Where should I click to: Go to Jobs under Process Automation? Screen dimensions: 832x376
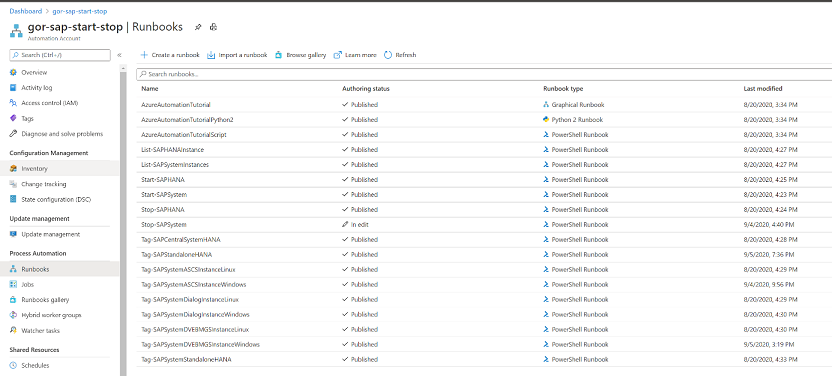27,284
